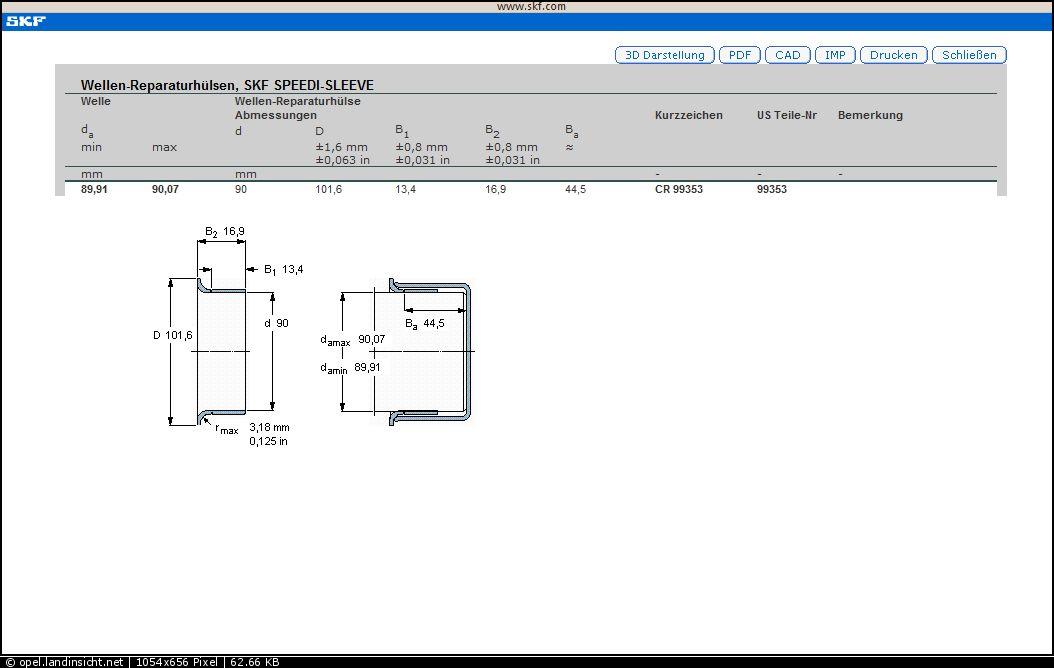This screenshot has width=1054, height=668.
Task: Click the d 90 dimension label in drawing
Action: [x=276, y=323]
